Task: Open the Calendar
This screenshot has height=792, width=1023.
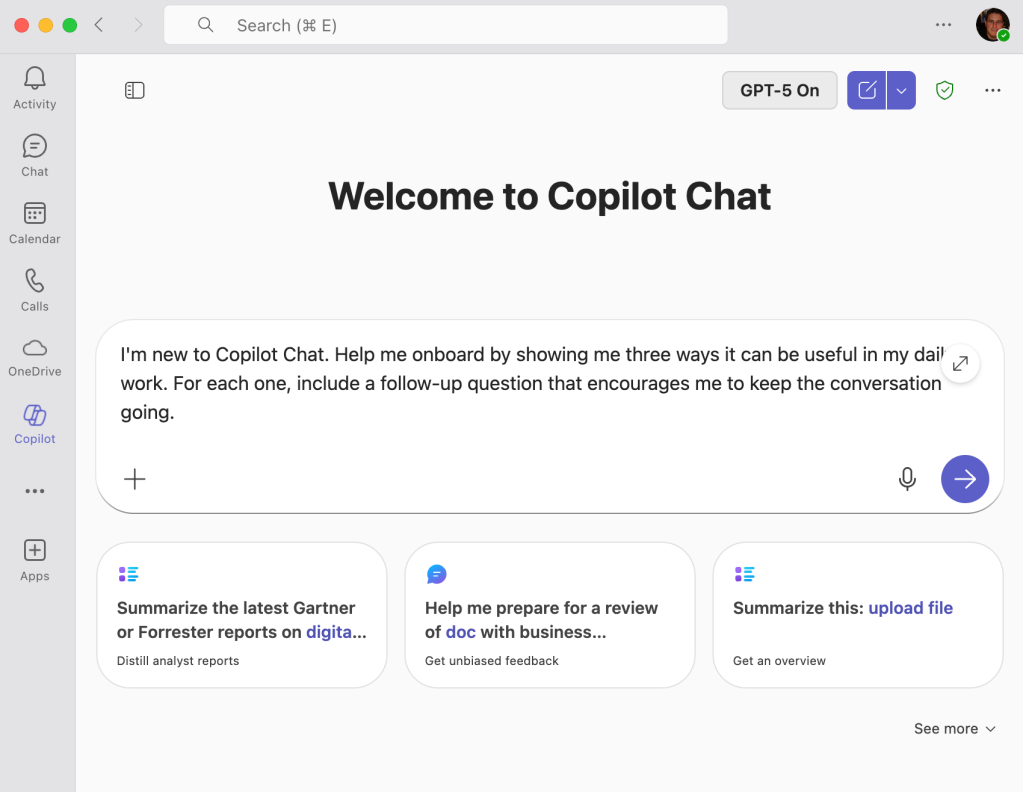Action: [x=34, y=221]
